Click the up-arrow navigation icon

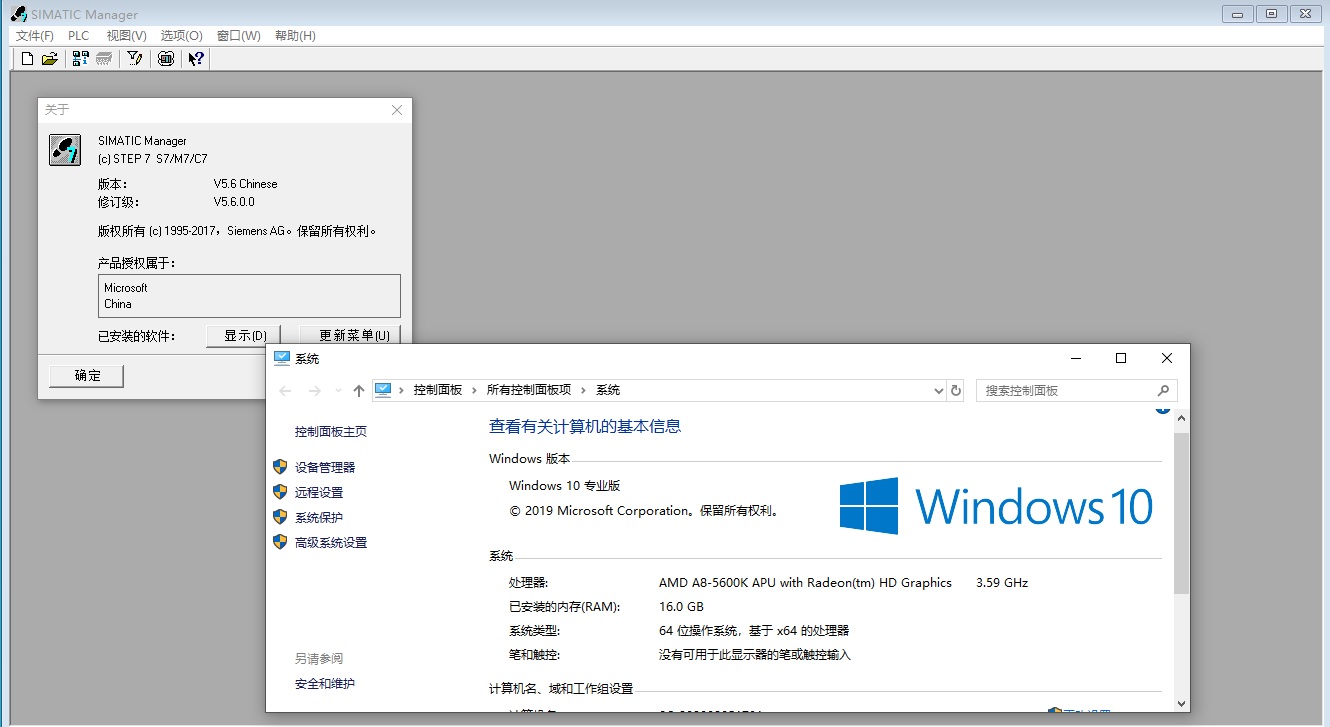[359, 390]
